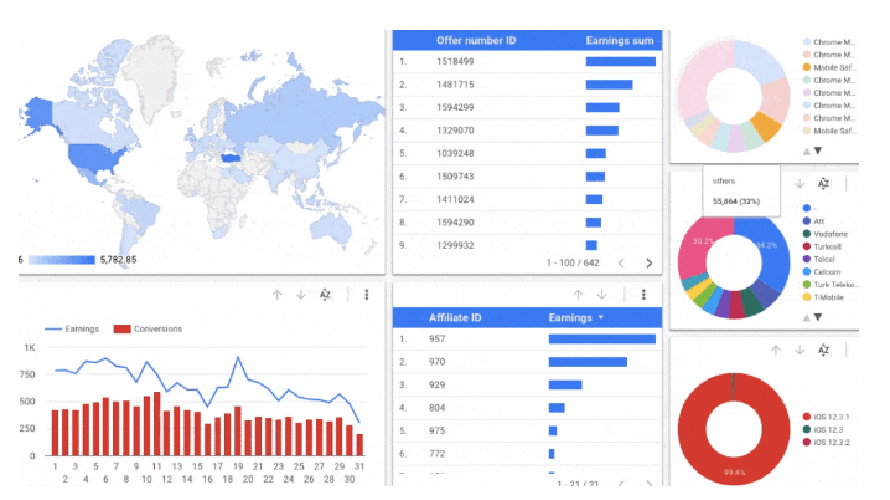Sort by Affiliate ID column header

click(455, 317)
